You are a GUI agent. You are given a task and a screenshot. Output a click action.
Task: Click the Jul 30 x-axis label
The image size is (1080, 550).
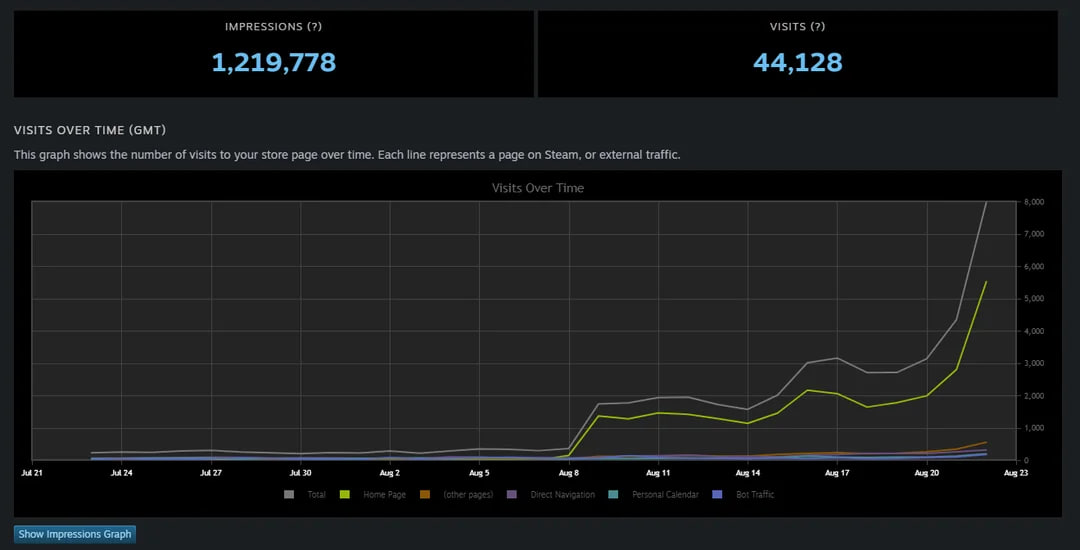click(x=300, y=473)
